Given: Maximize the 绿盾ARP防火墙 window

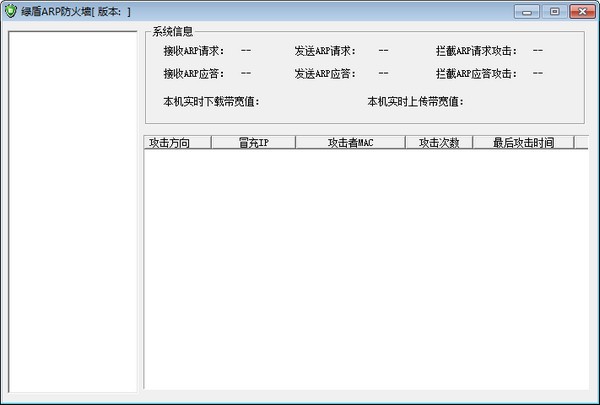Looking at the screenshot, I should (x=553, y=11).
